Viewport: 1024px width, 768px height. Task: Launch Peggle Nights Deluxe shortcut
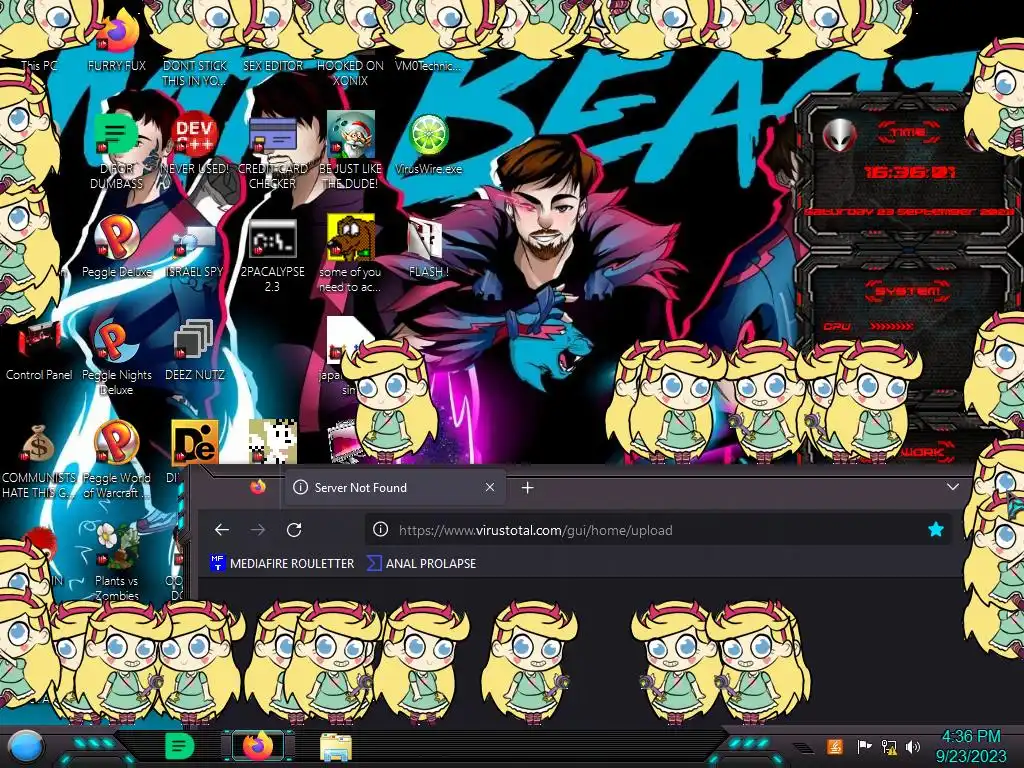(116, 342)
